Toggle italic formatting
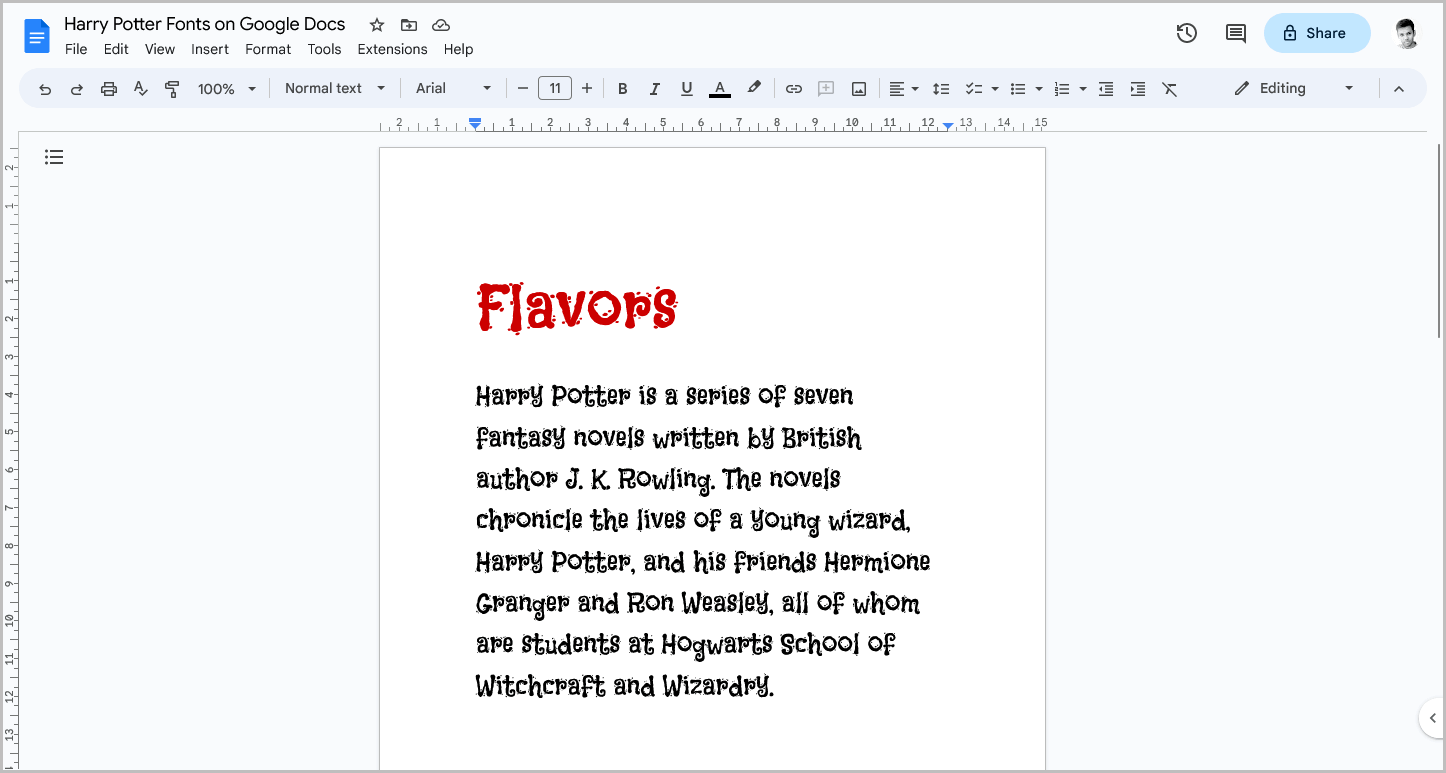This screenshot has width=1446, height=773. [x=655, y=88]
